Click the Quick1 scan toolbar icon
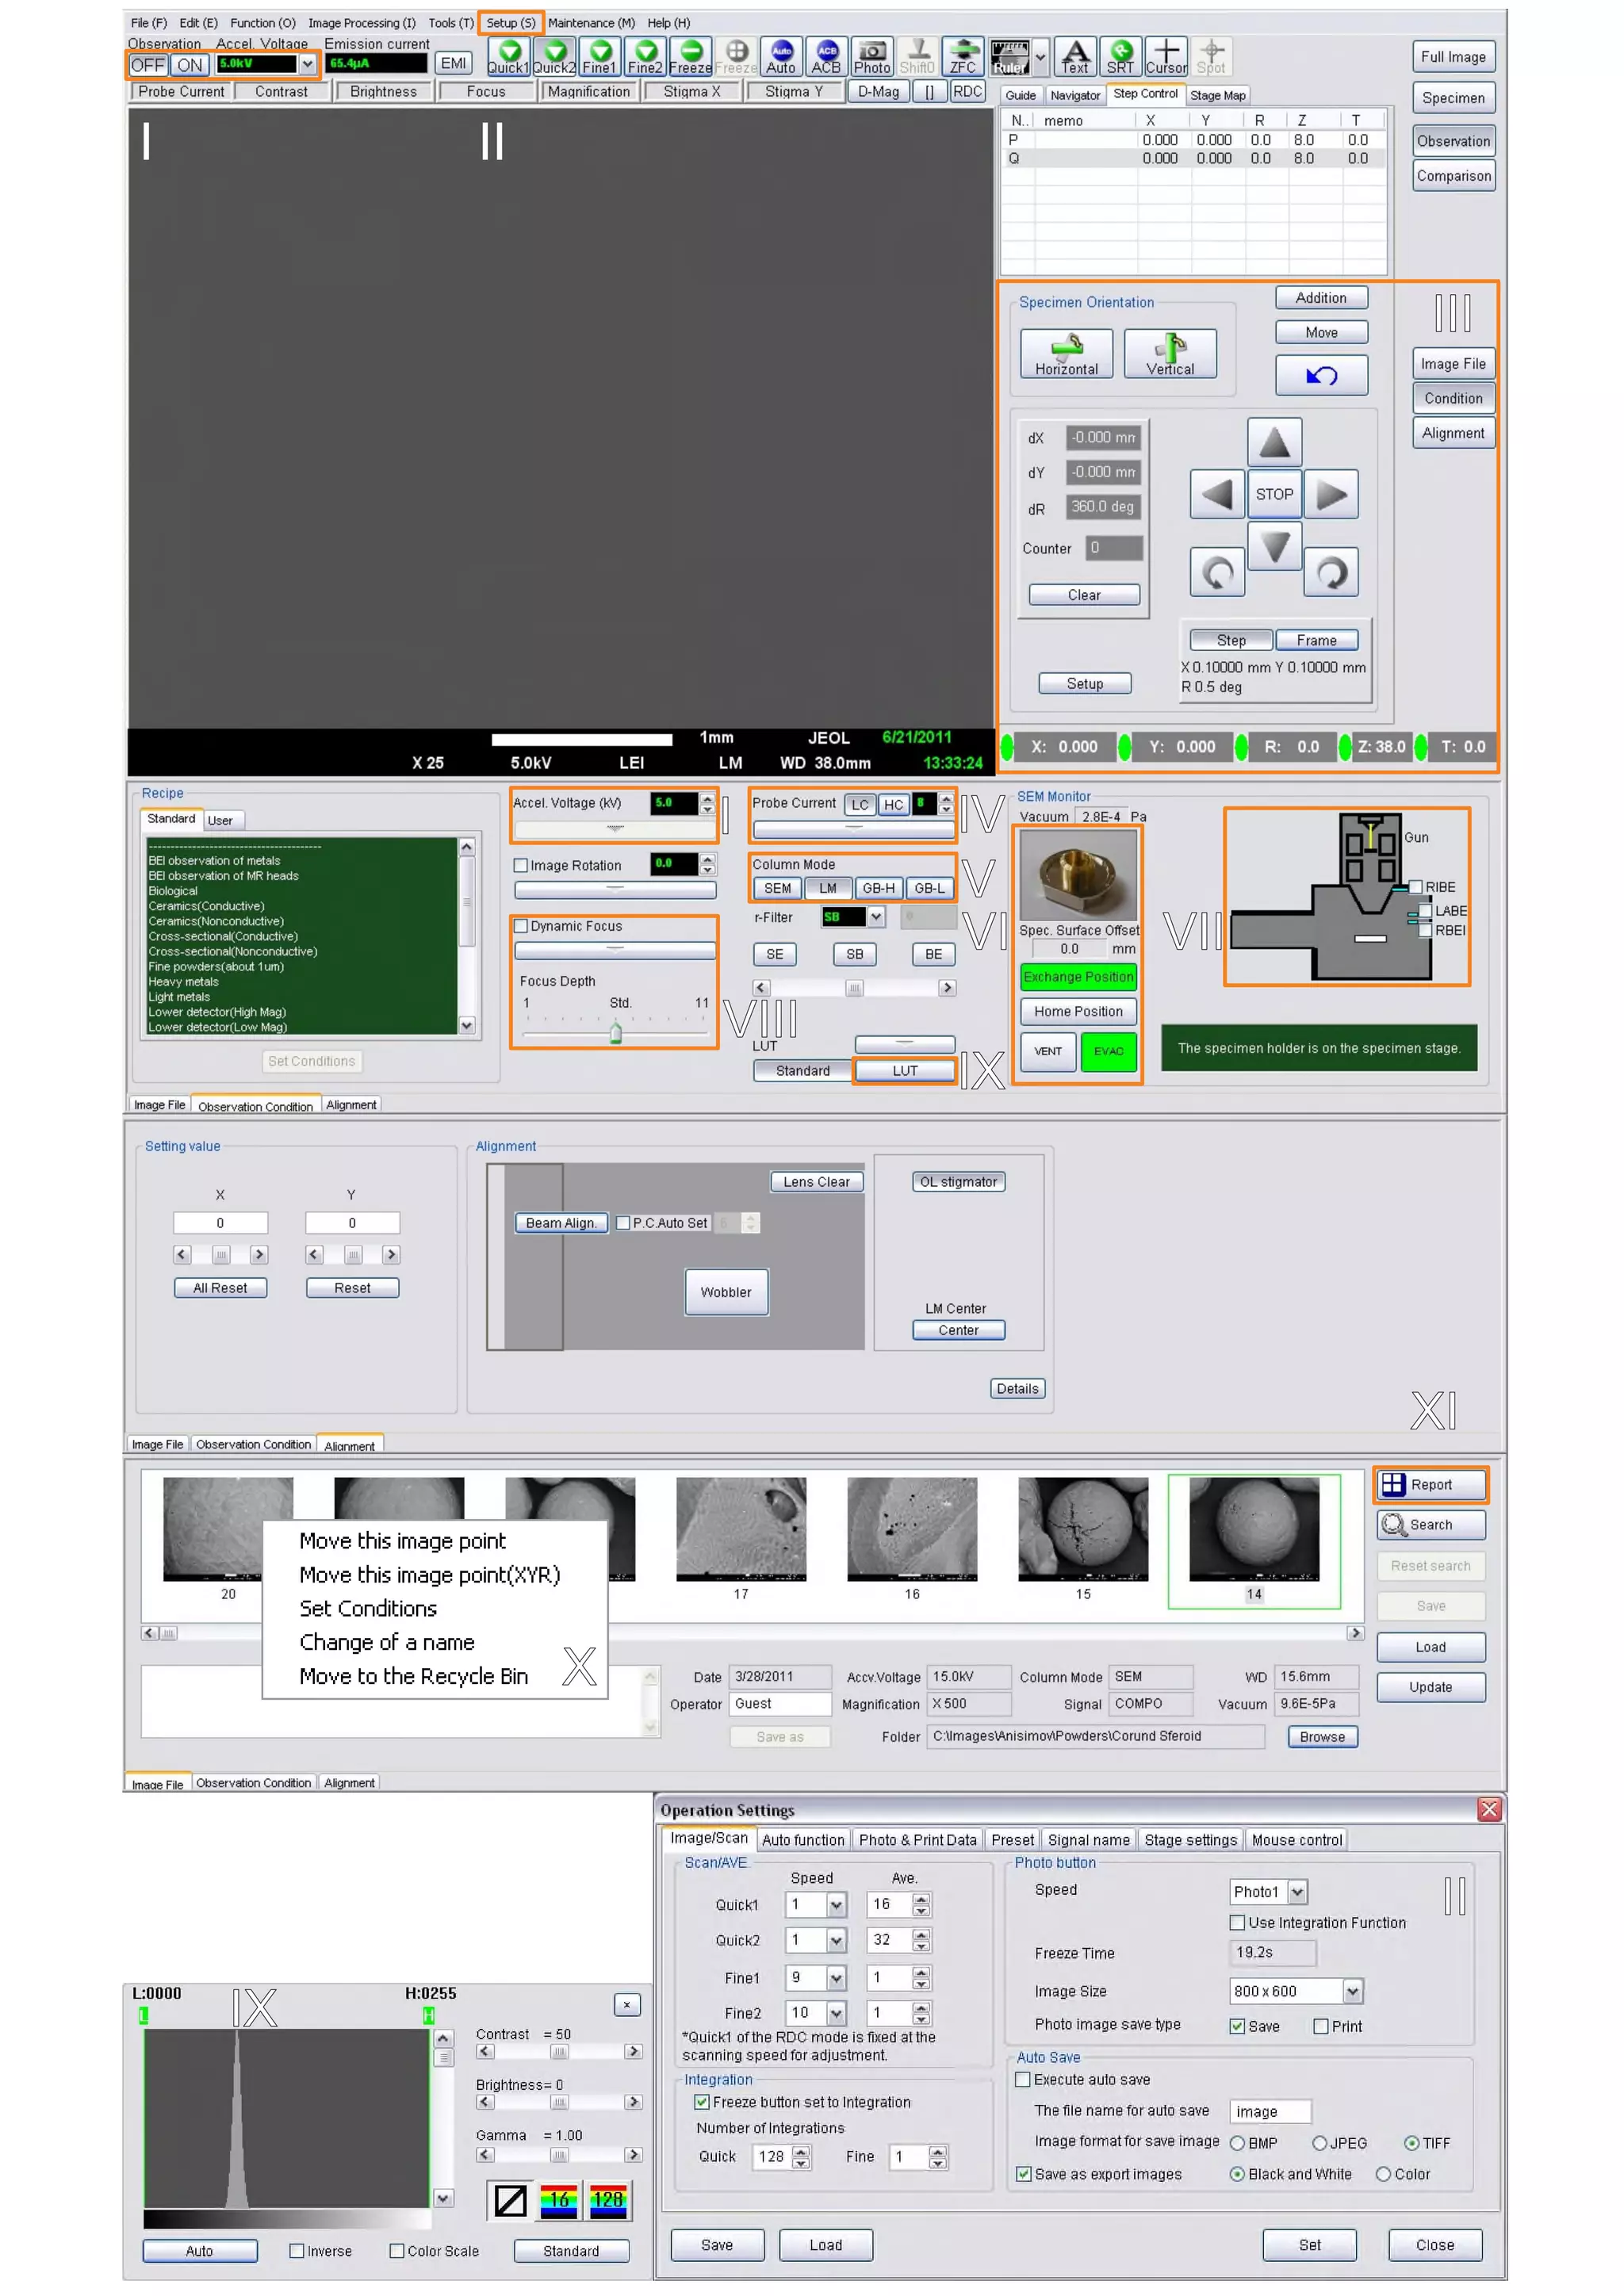The height and width of the screenshot is (2296, 1624). click(x=508, y=56)
